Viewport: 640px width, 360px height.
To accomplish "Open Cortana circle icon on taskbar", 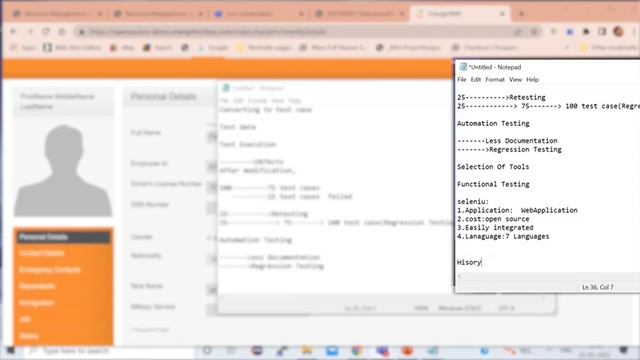I will [207, 351].
